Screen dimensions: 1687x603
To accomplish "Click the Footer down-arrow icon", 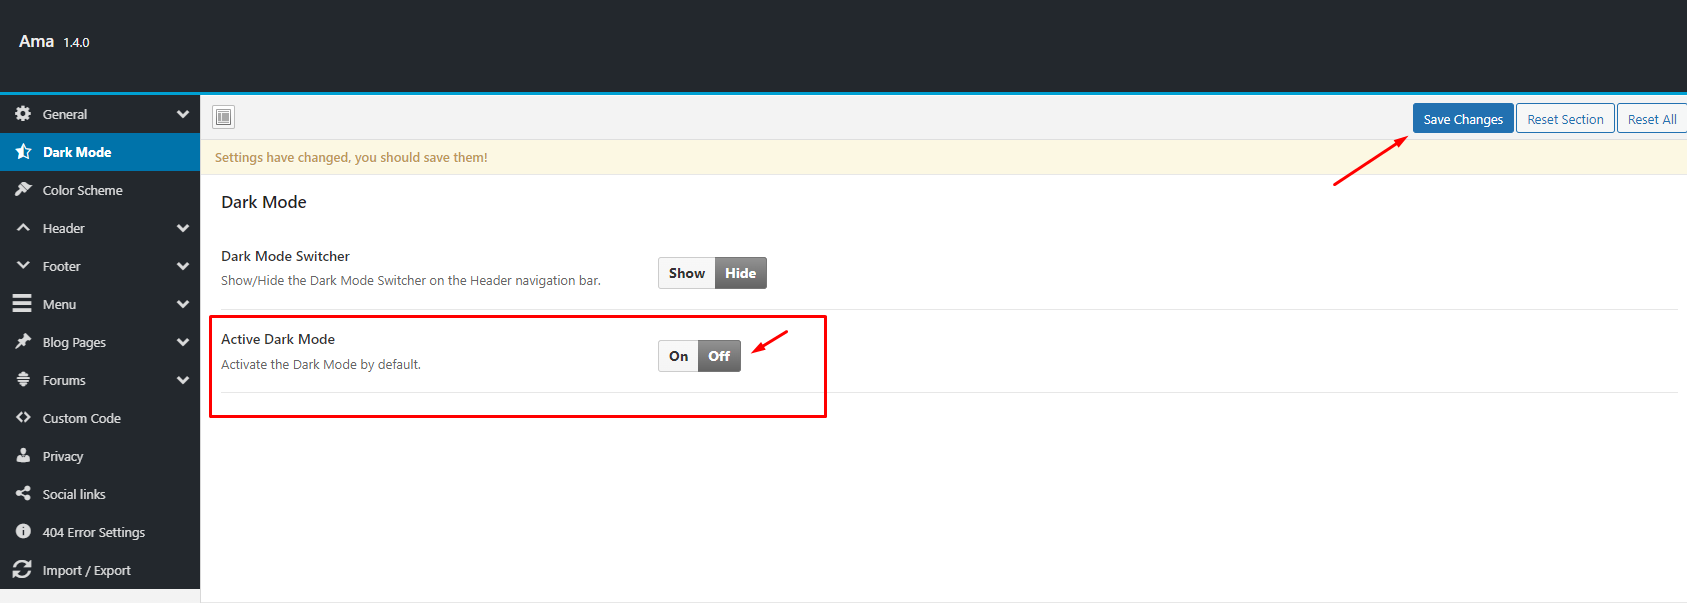I will coord(23,266).
